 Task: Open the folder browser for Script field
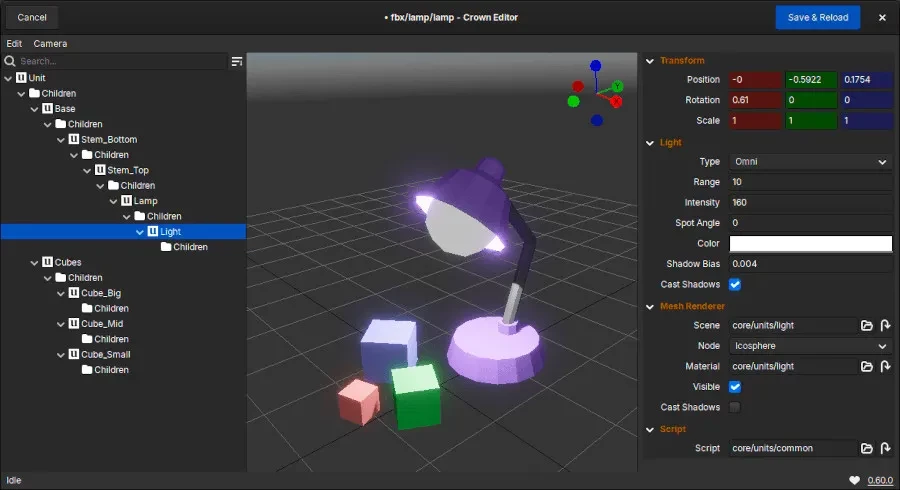point(867,449)
